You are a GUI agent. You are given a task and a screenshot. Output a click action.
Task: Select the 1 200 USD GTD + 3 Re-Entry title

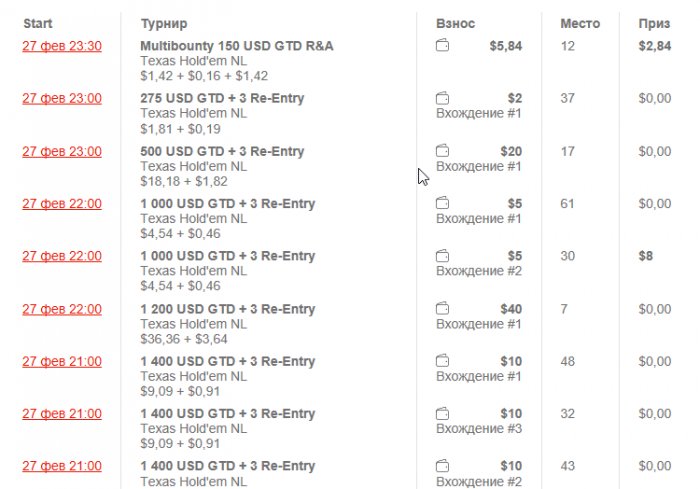point(227,309)
